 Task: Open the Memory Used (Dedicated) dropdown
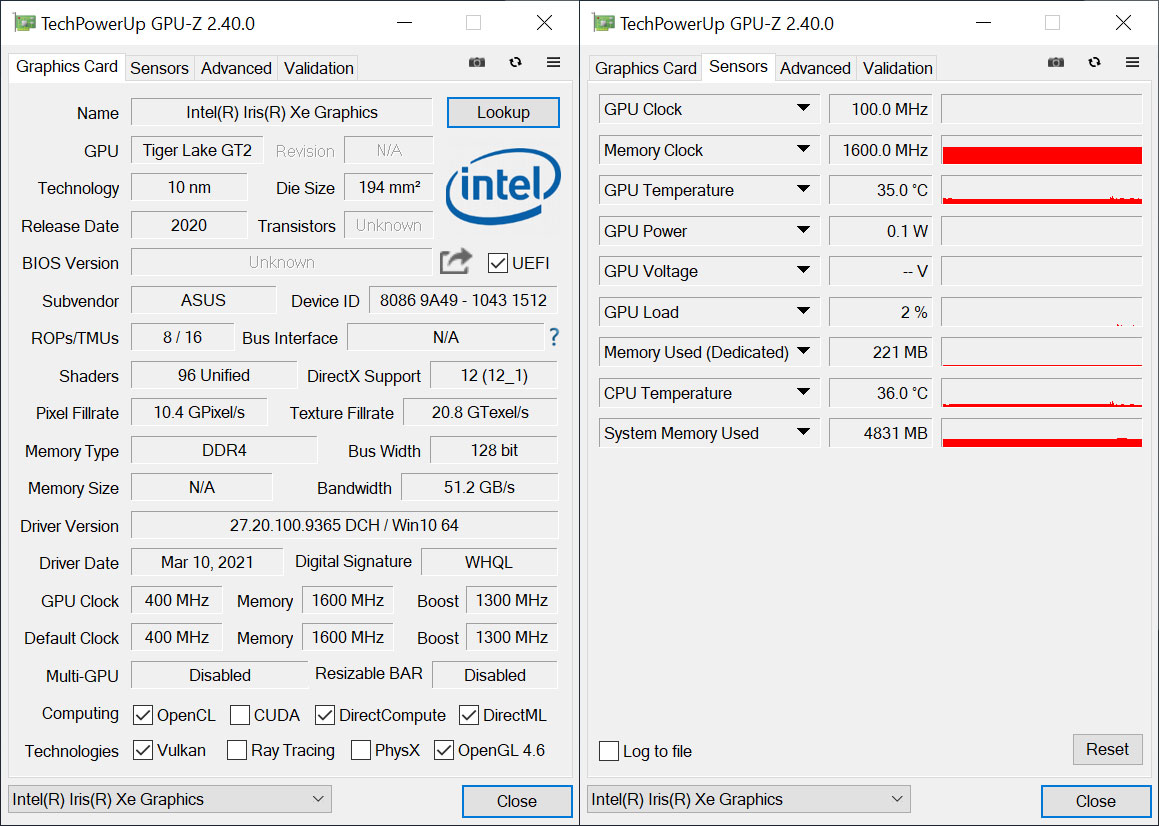803,351
